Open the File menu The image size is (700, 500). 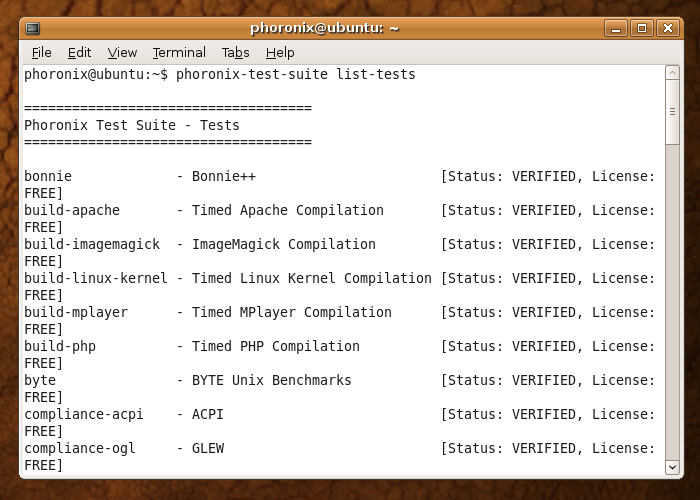(x=42, y=53)
